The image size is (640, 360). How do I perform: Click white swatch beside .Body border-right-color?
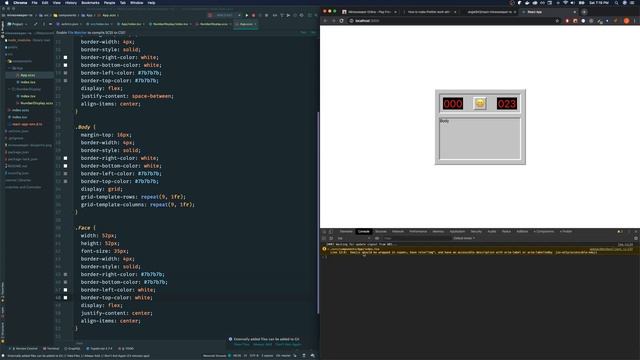click(x=65, y=158)
